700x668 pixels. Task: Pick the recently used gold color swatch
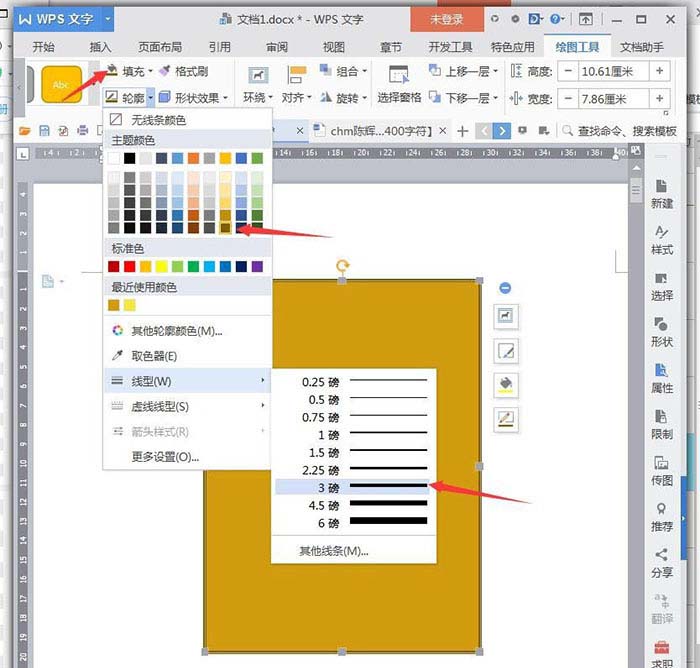[x=114, y=305]
